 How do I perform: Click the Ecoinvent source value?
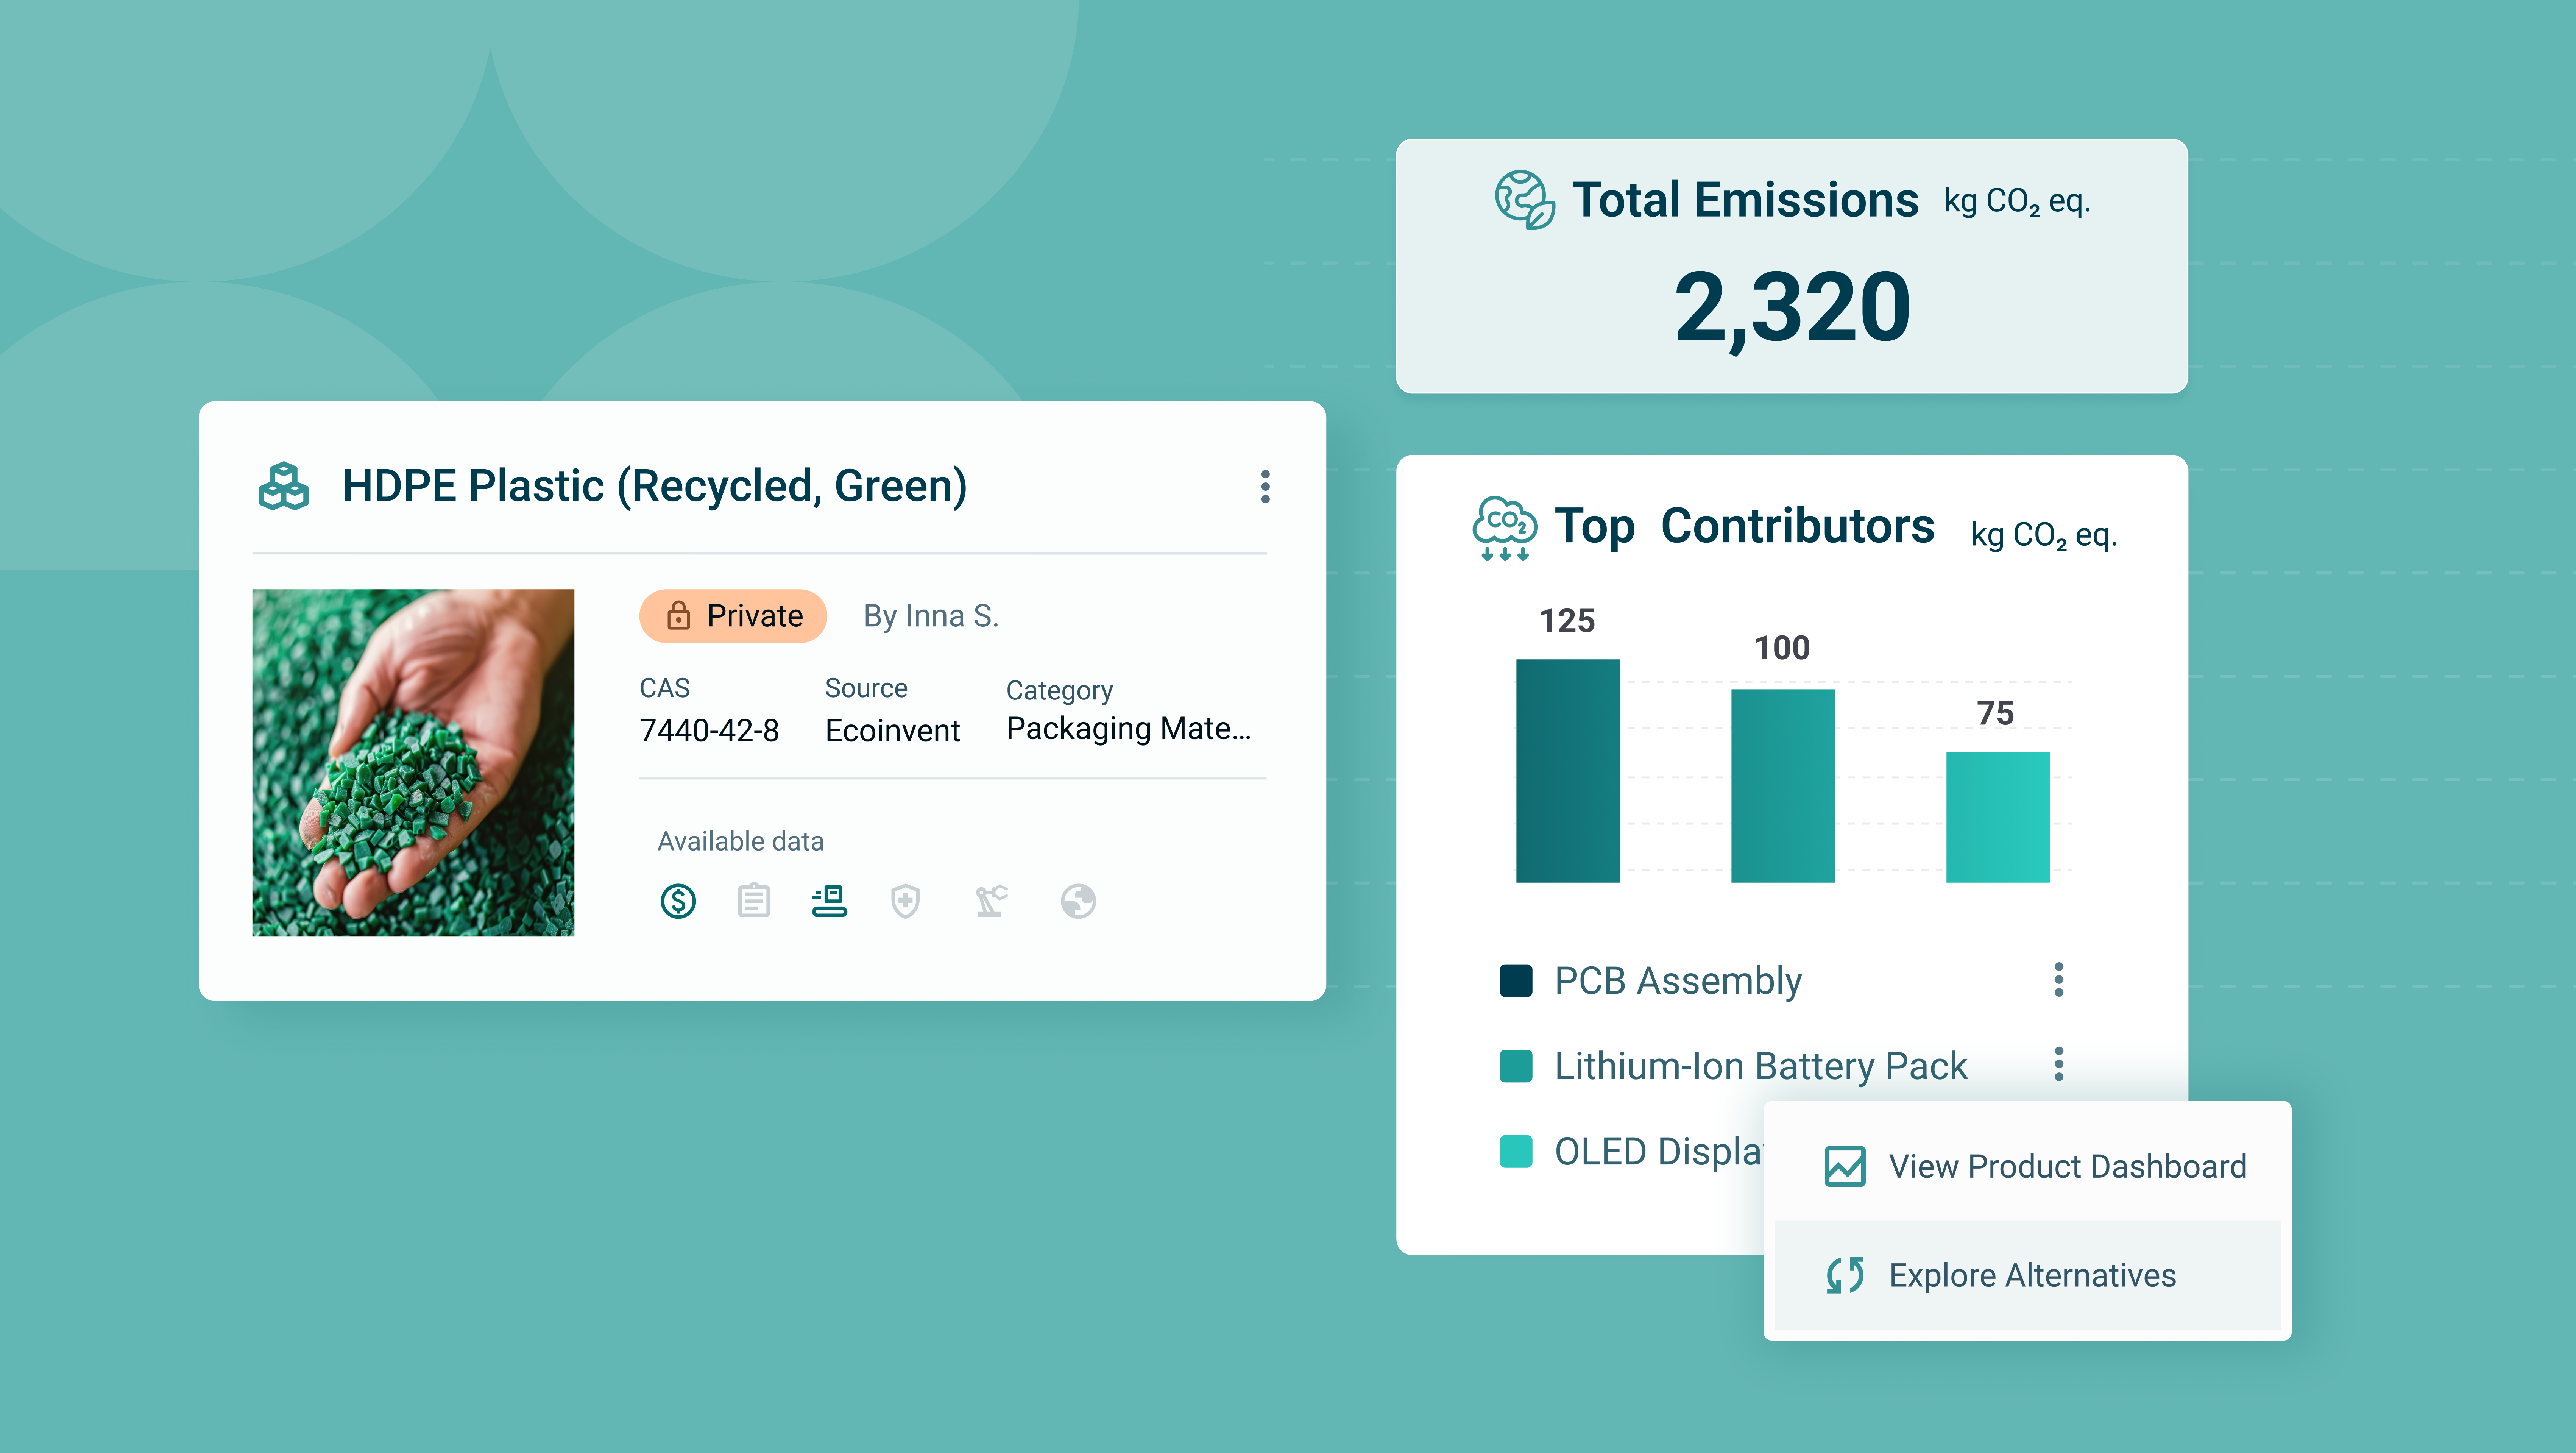click(892, 731)
